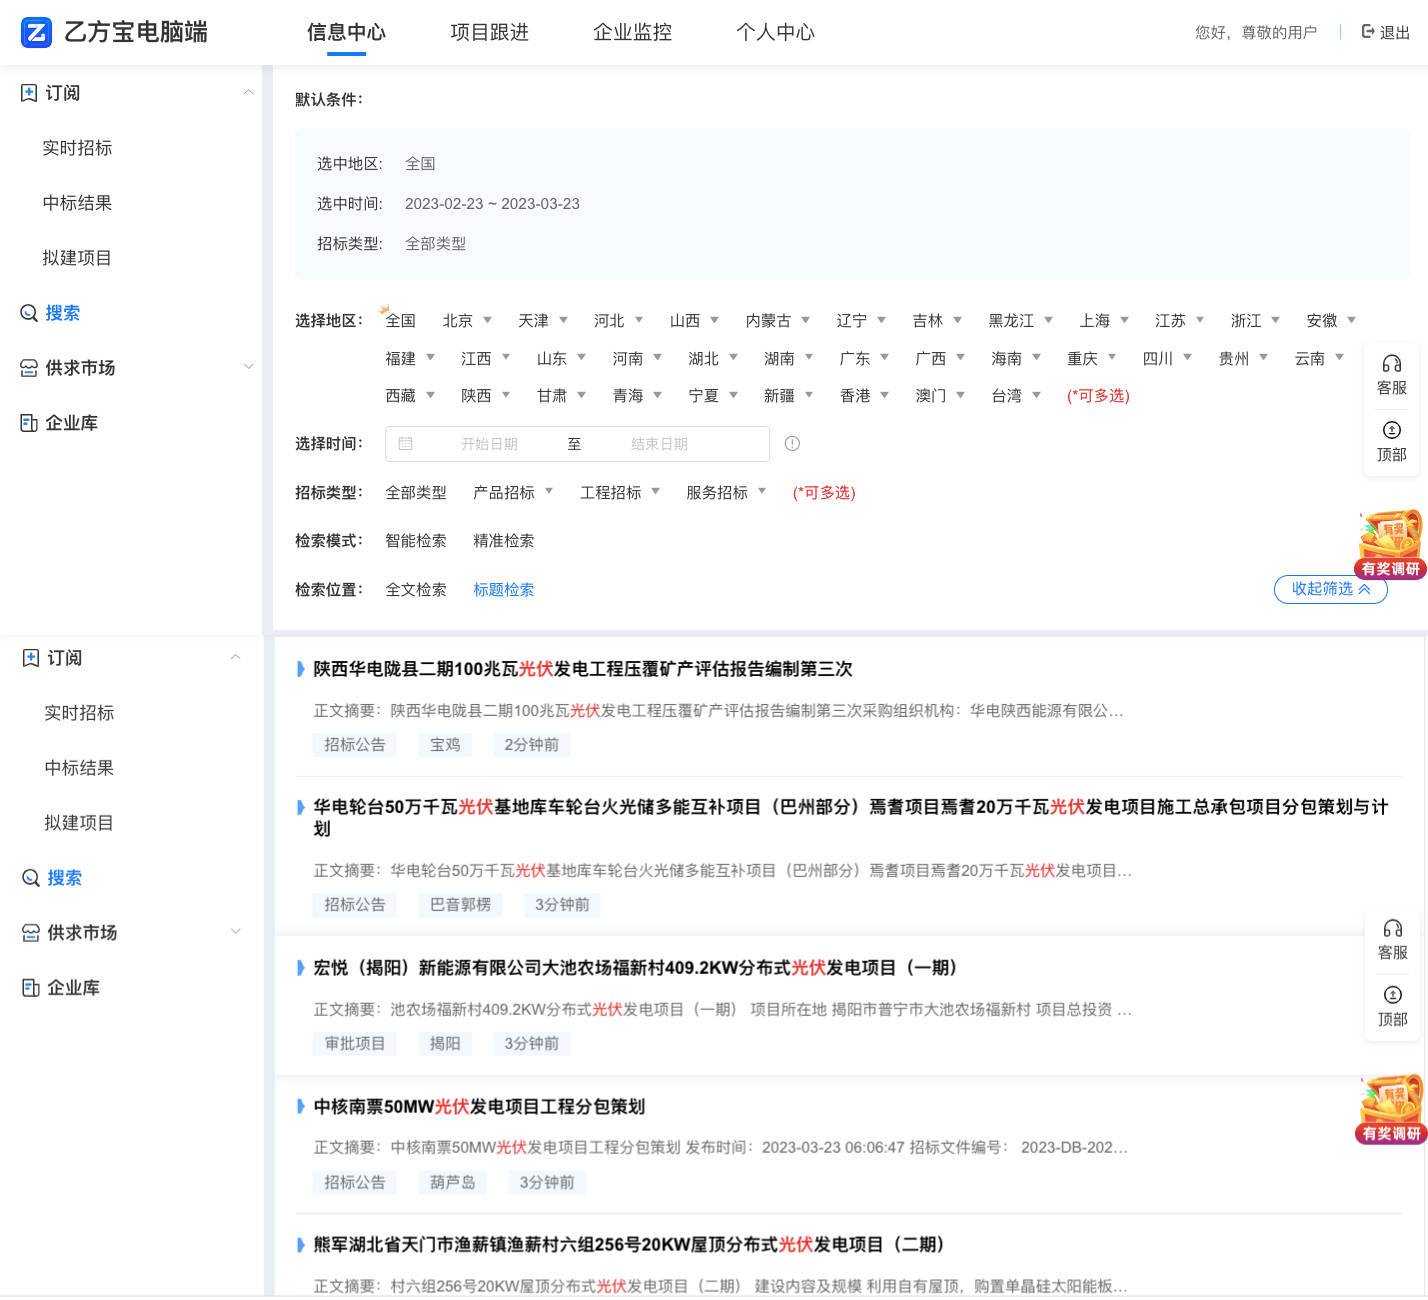Open the 服务招标 type dropdown
This screenshot has height=1300, width=1428.
click(726, 493)
